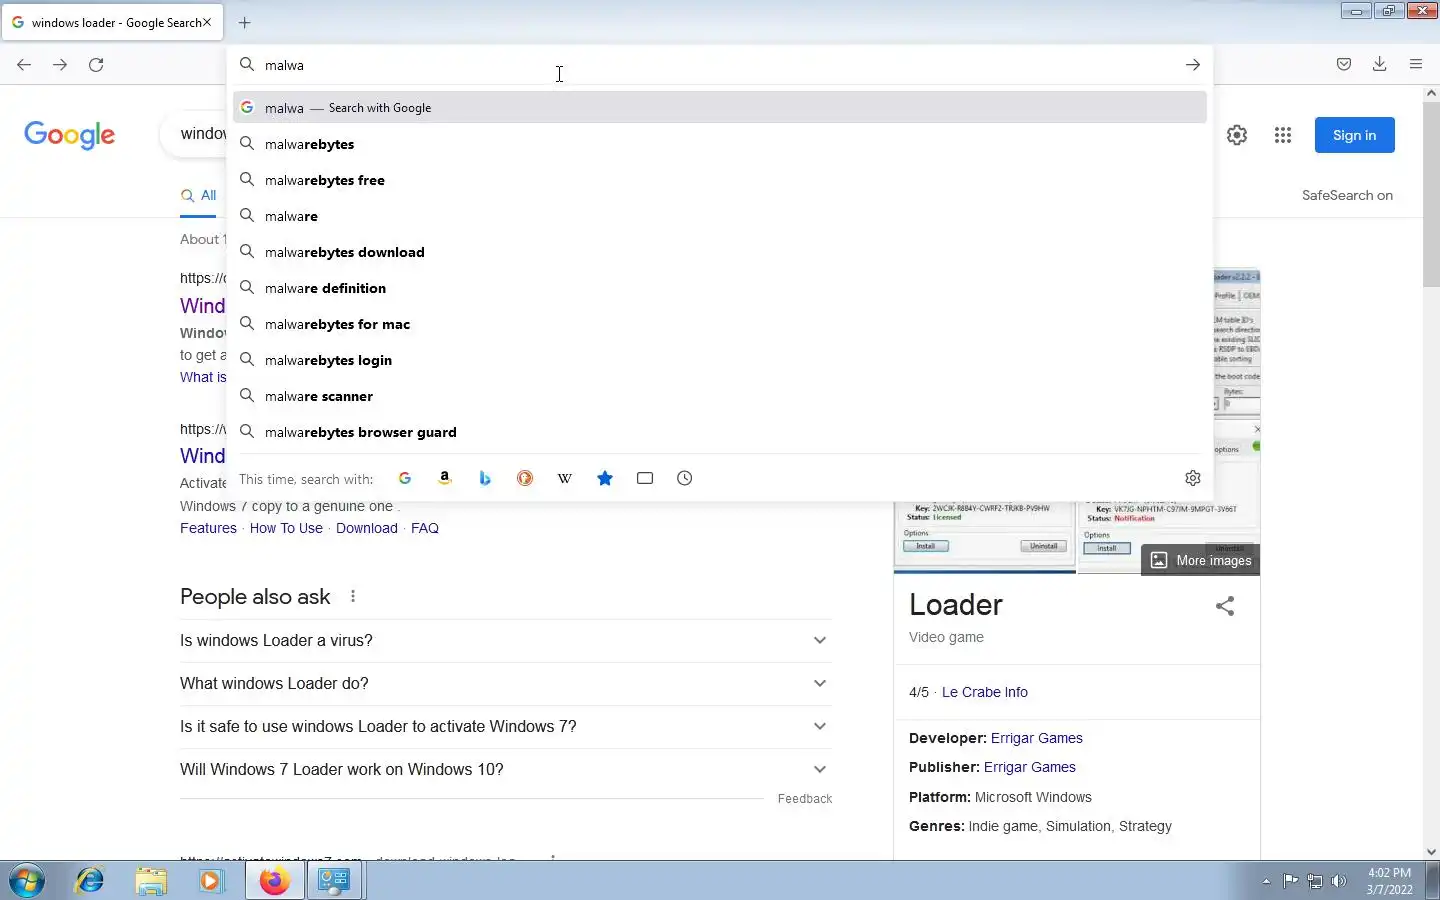Open a new browser tab

pyautogui.click(x=245, y=22)
